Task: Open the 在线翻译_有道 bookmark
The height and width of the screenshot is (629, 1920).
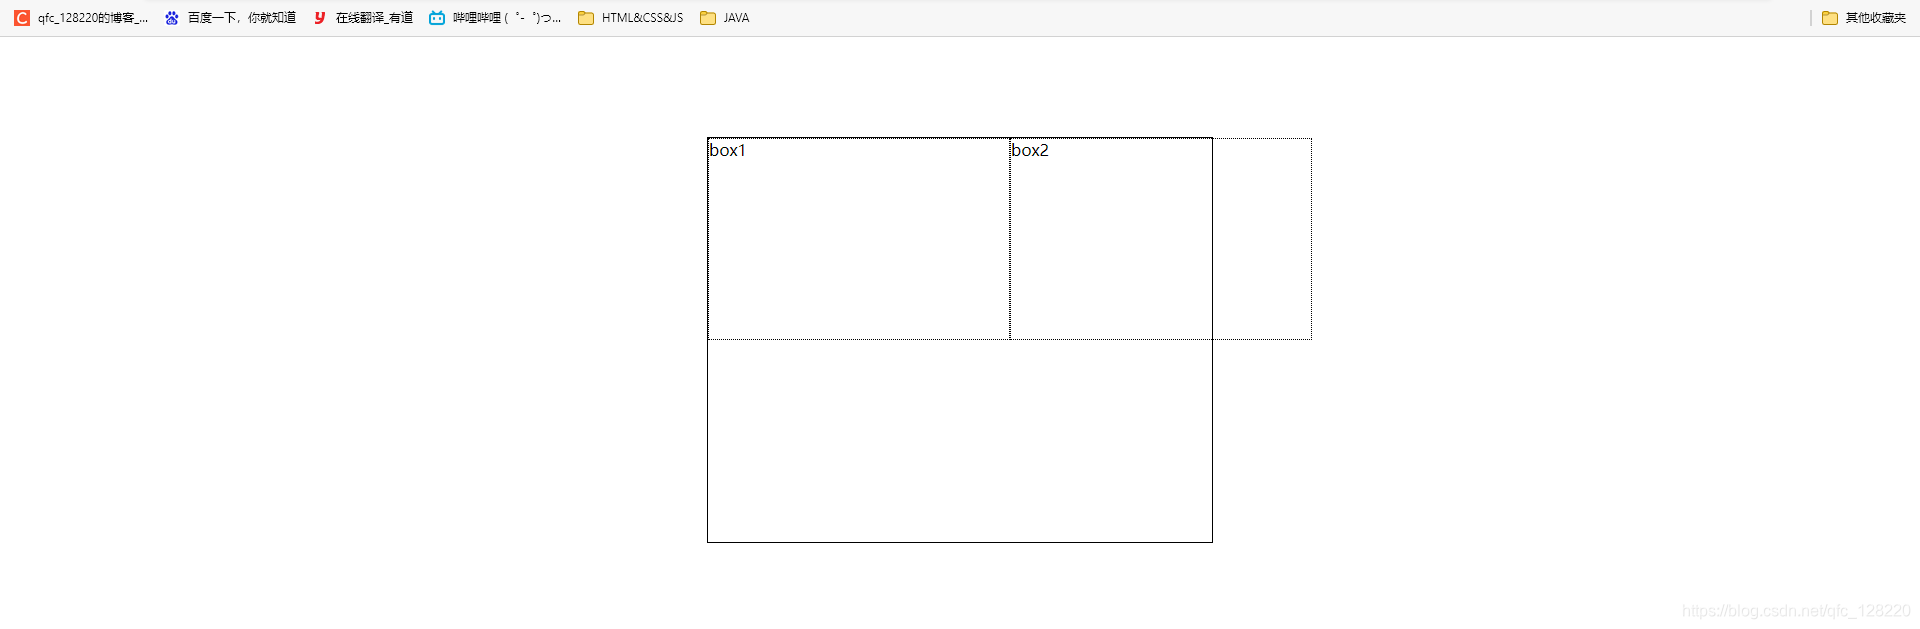Action: pyautogui.click(x=363, y=18)
